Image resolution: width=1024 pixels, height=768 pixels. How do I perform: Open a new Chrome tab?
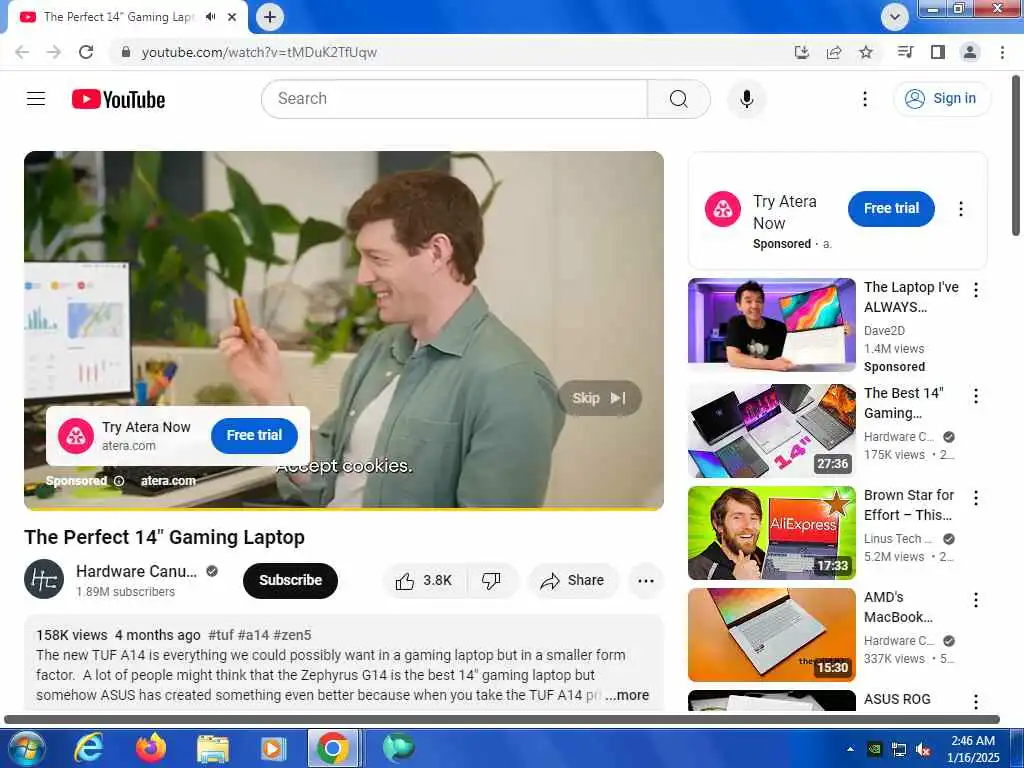(x=270, y=17)
